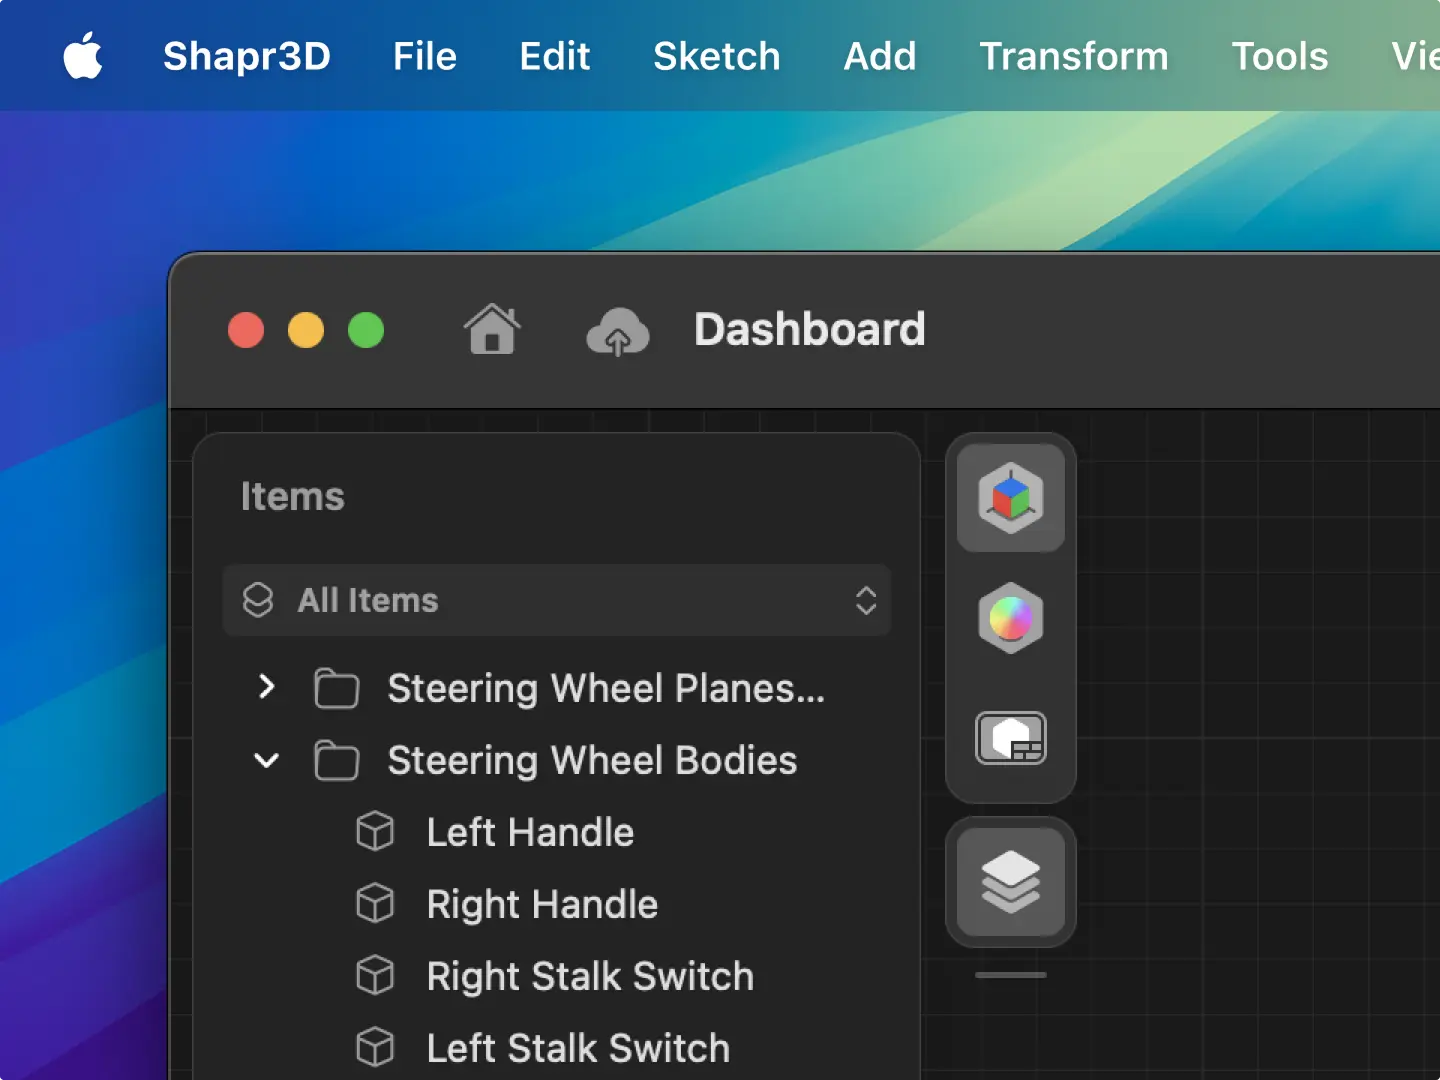
Task: Click the stacked-layers icon in All Items
Action: pyautogui.click(x=258, y=600)
